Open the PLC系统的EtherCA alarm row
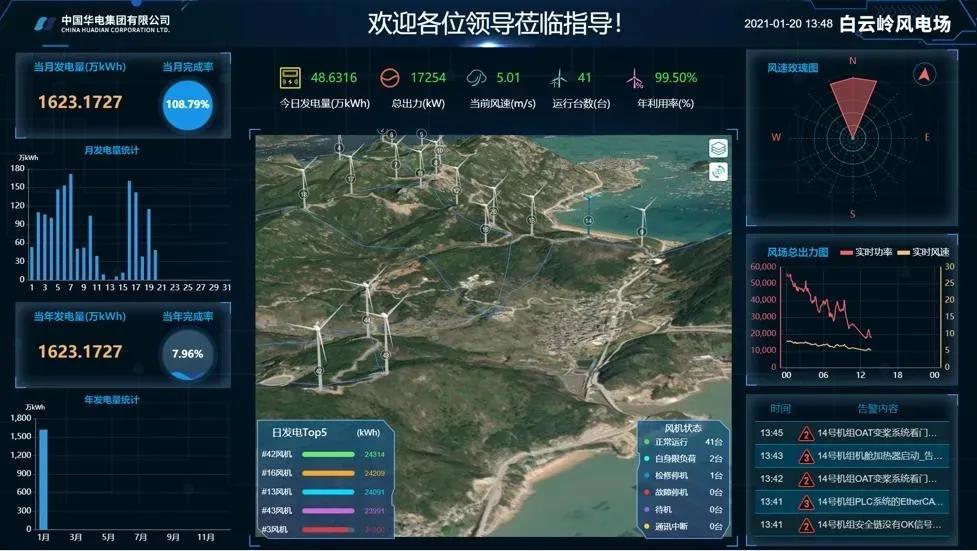Screen dimensions: 977x551 [x=852, y=502]
